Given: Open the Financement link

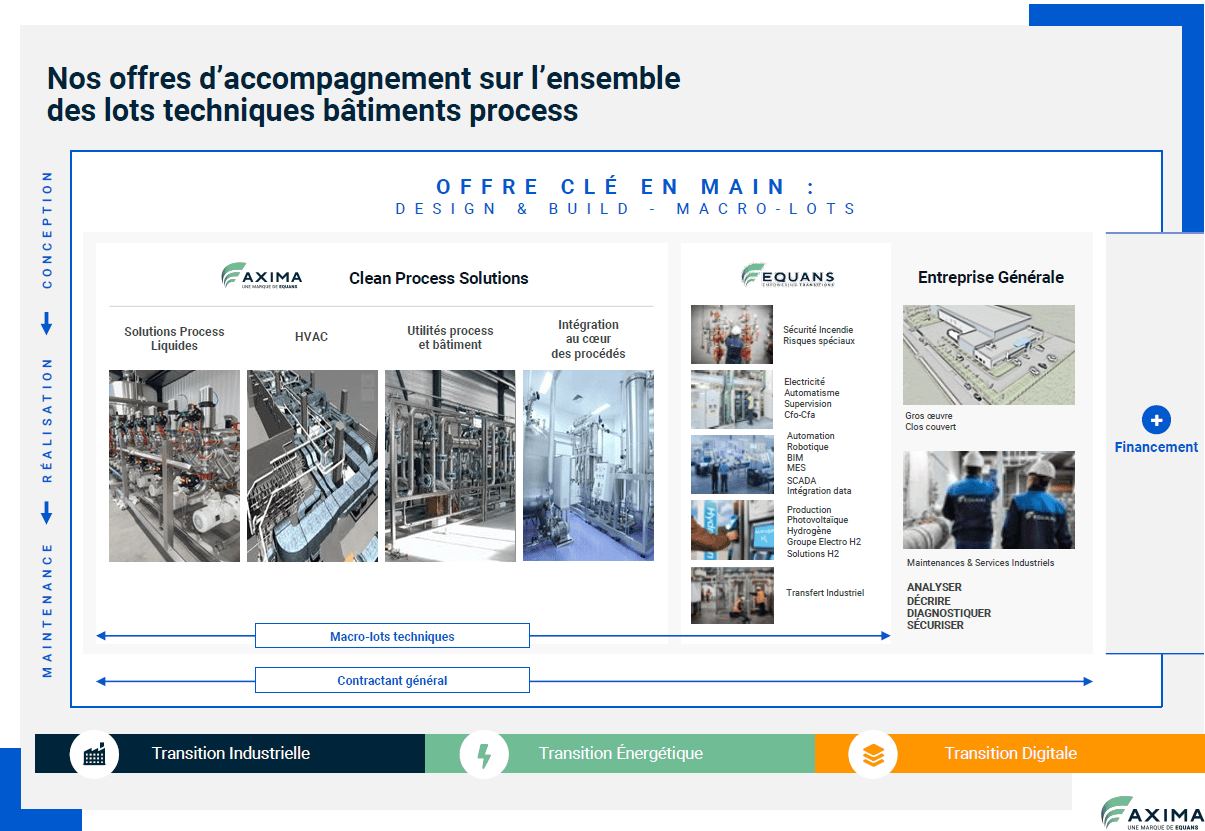Looking at the screenshot, I should pos(1156,447).
